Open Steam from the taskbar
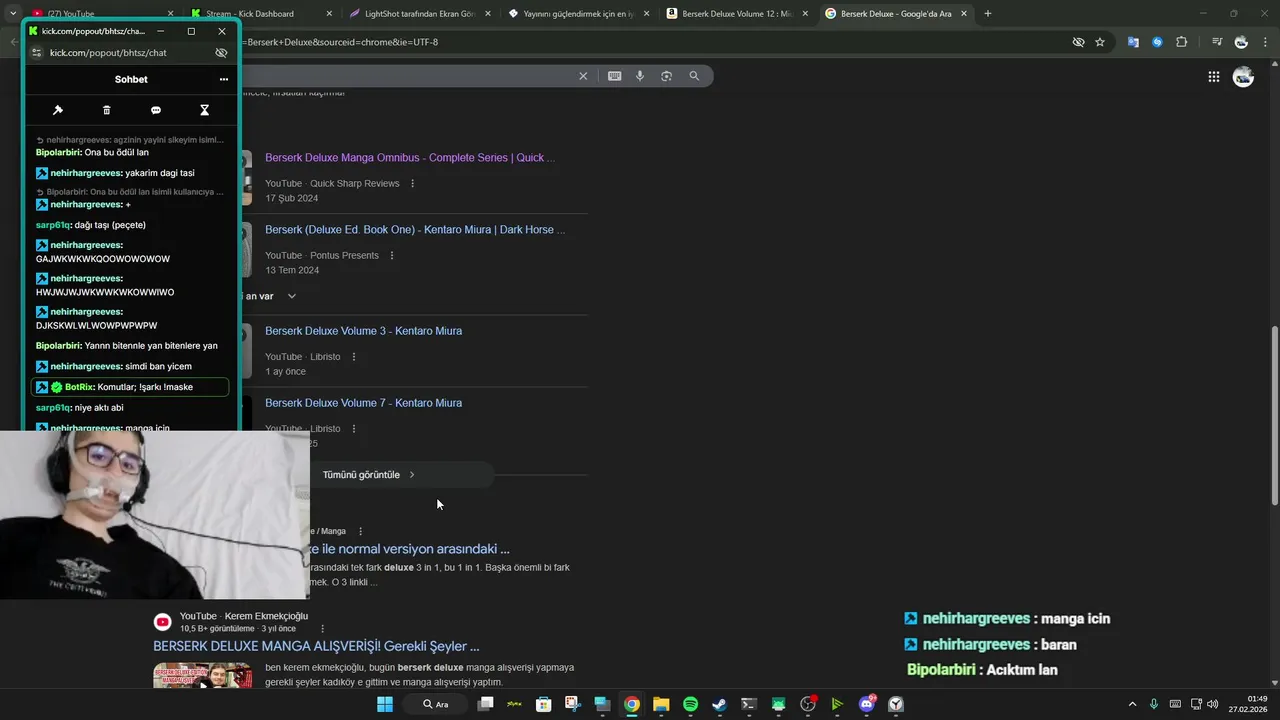1280x720 pixels. (719, 704)
